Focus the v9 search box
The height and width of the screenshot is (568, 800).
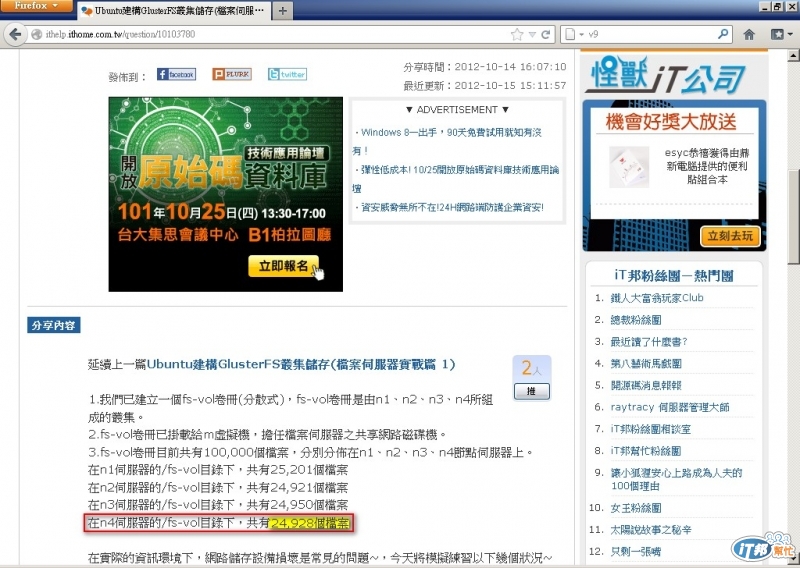coord(651,34)
